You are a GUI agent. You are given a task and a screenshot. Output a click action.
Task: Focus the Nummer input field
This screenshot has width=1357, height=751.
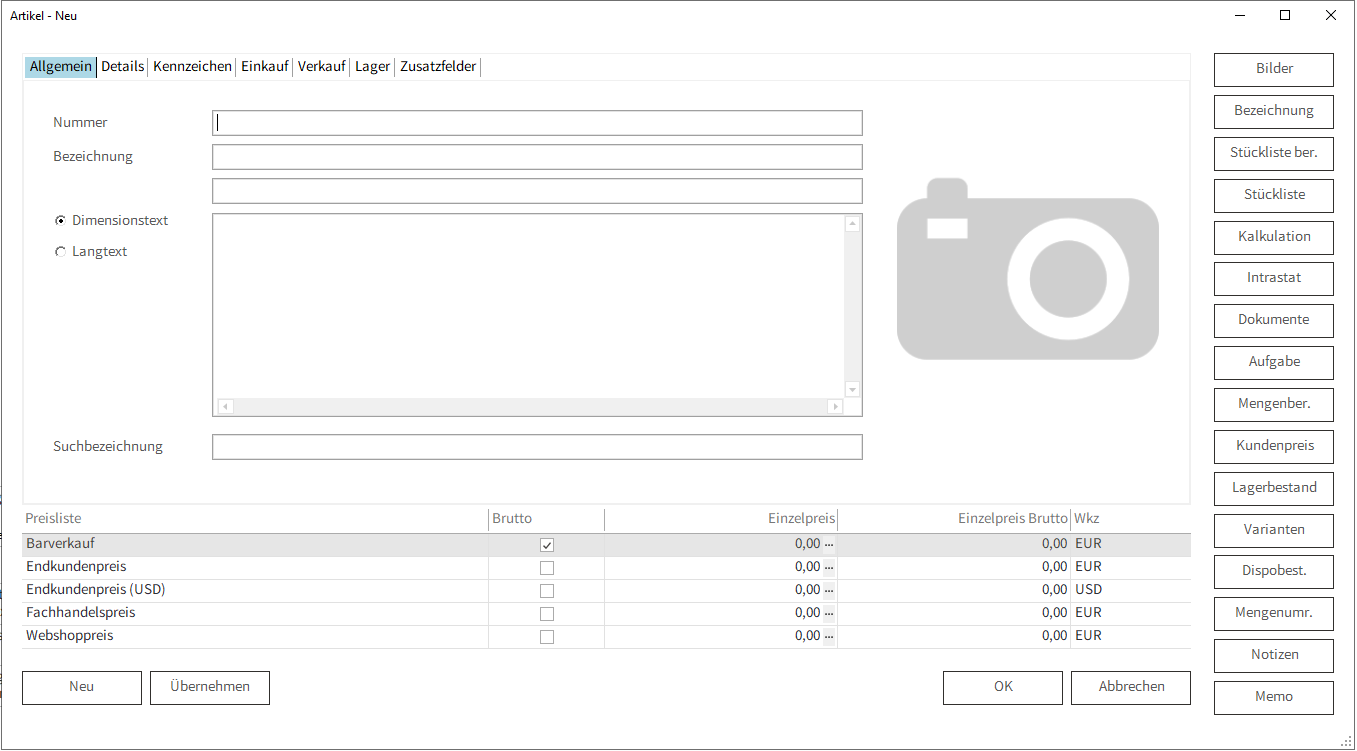[x=537, y=123]
